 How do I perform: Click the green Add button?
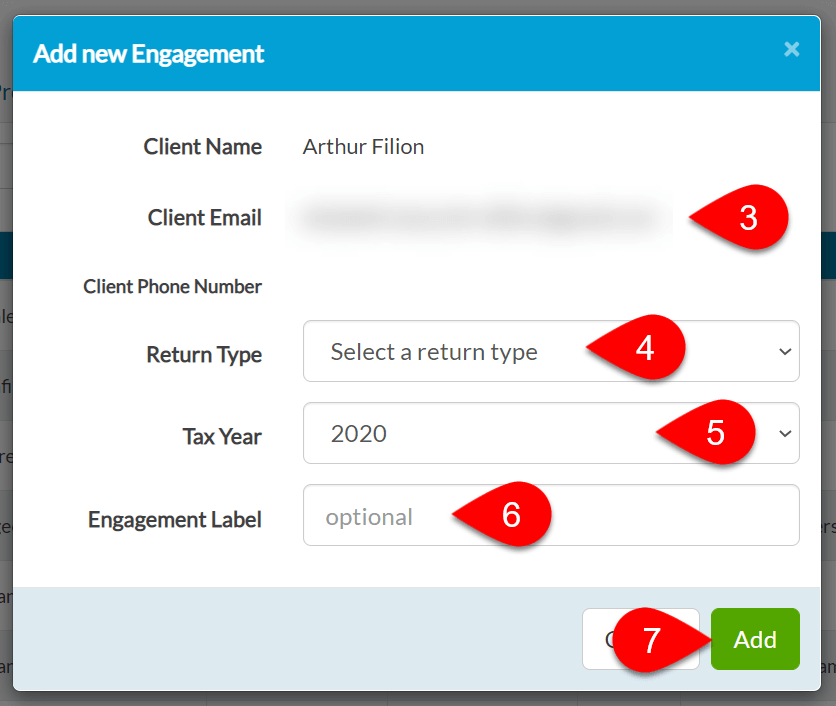[x=754, y=639]
